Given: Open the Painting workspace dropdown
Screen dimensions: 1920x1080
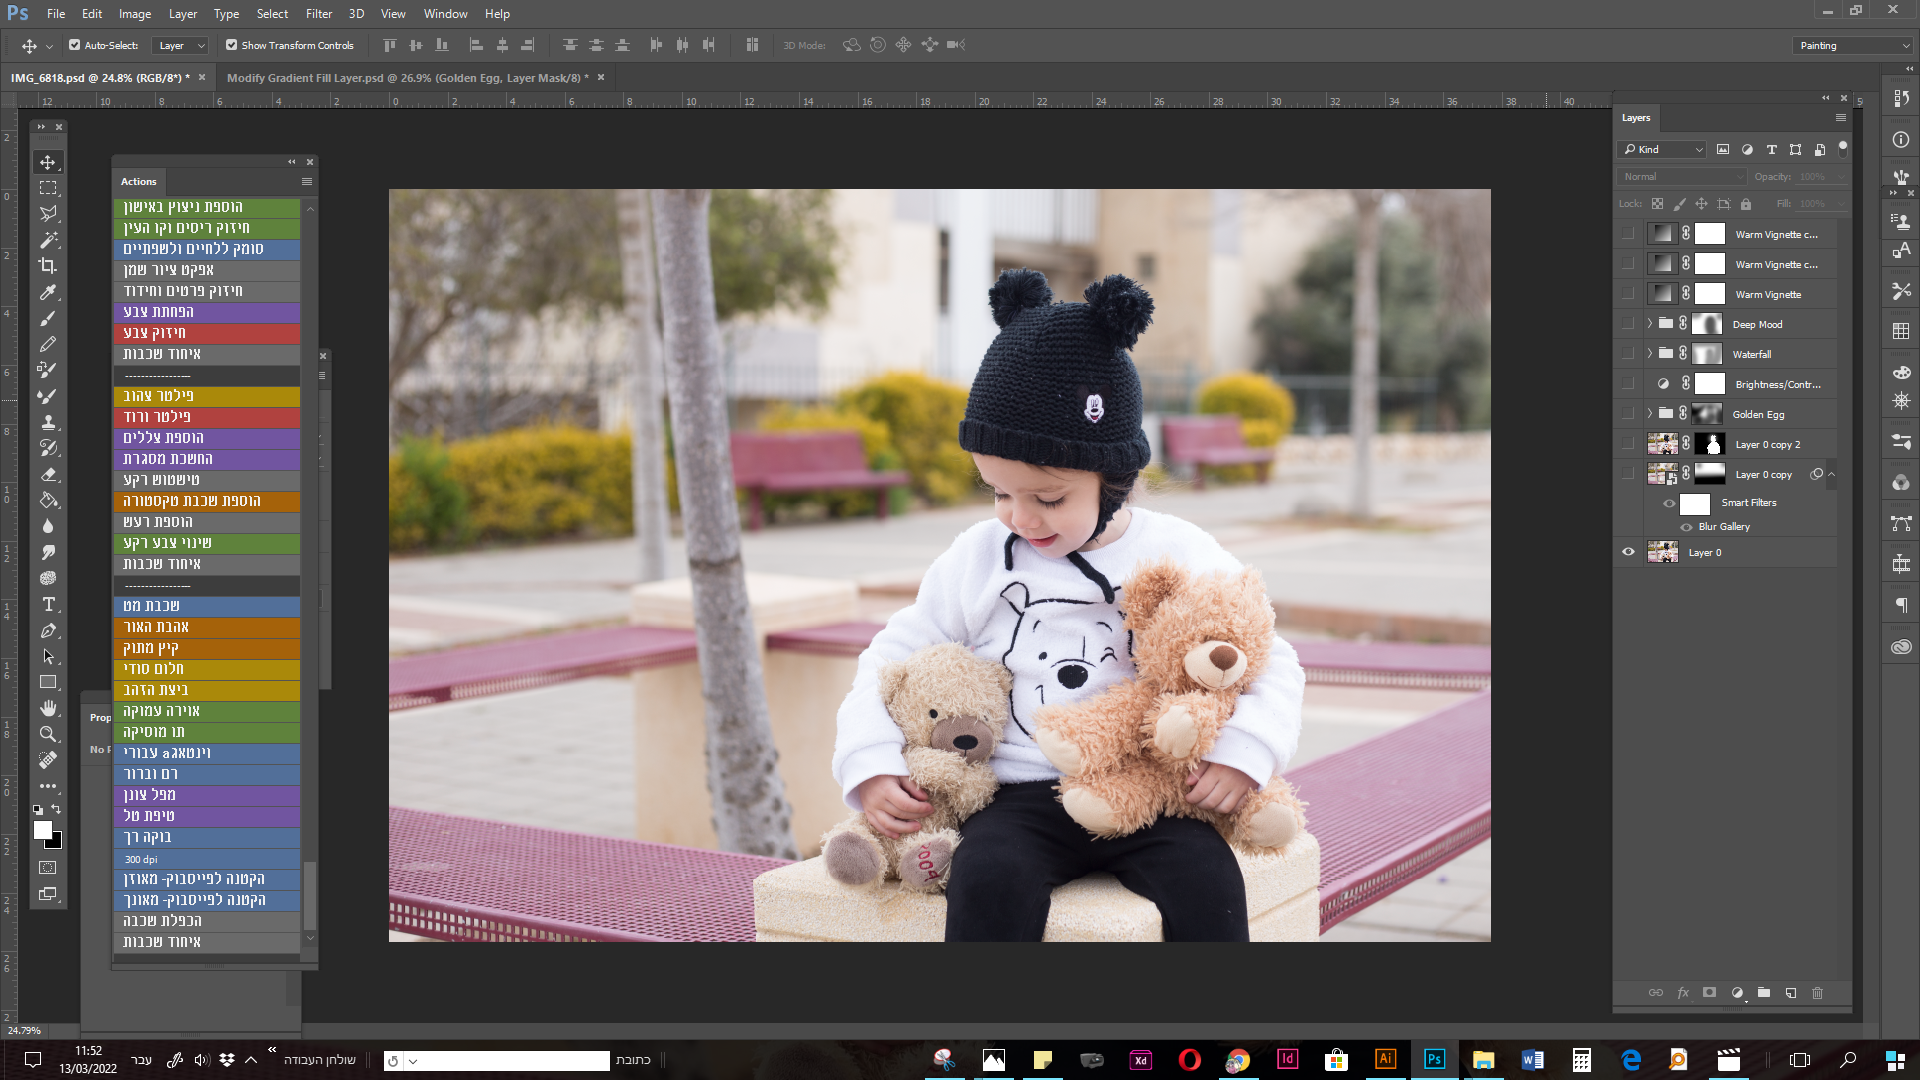Looking at the screenshot, I should coord(1853,45).
